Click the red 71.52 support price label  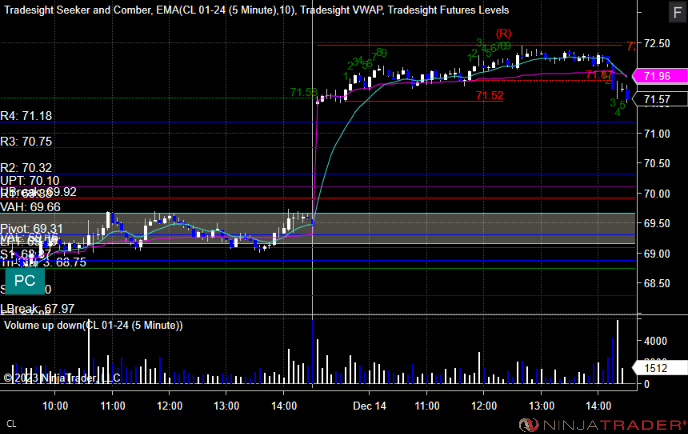[x=490, y=95]
